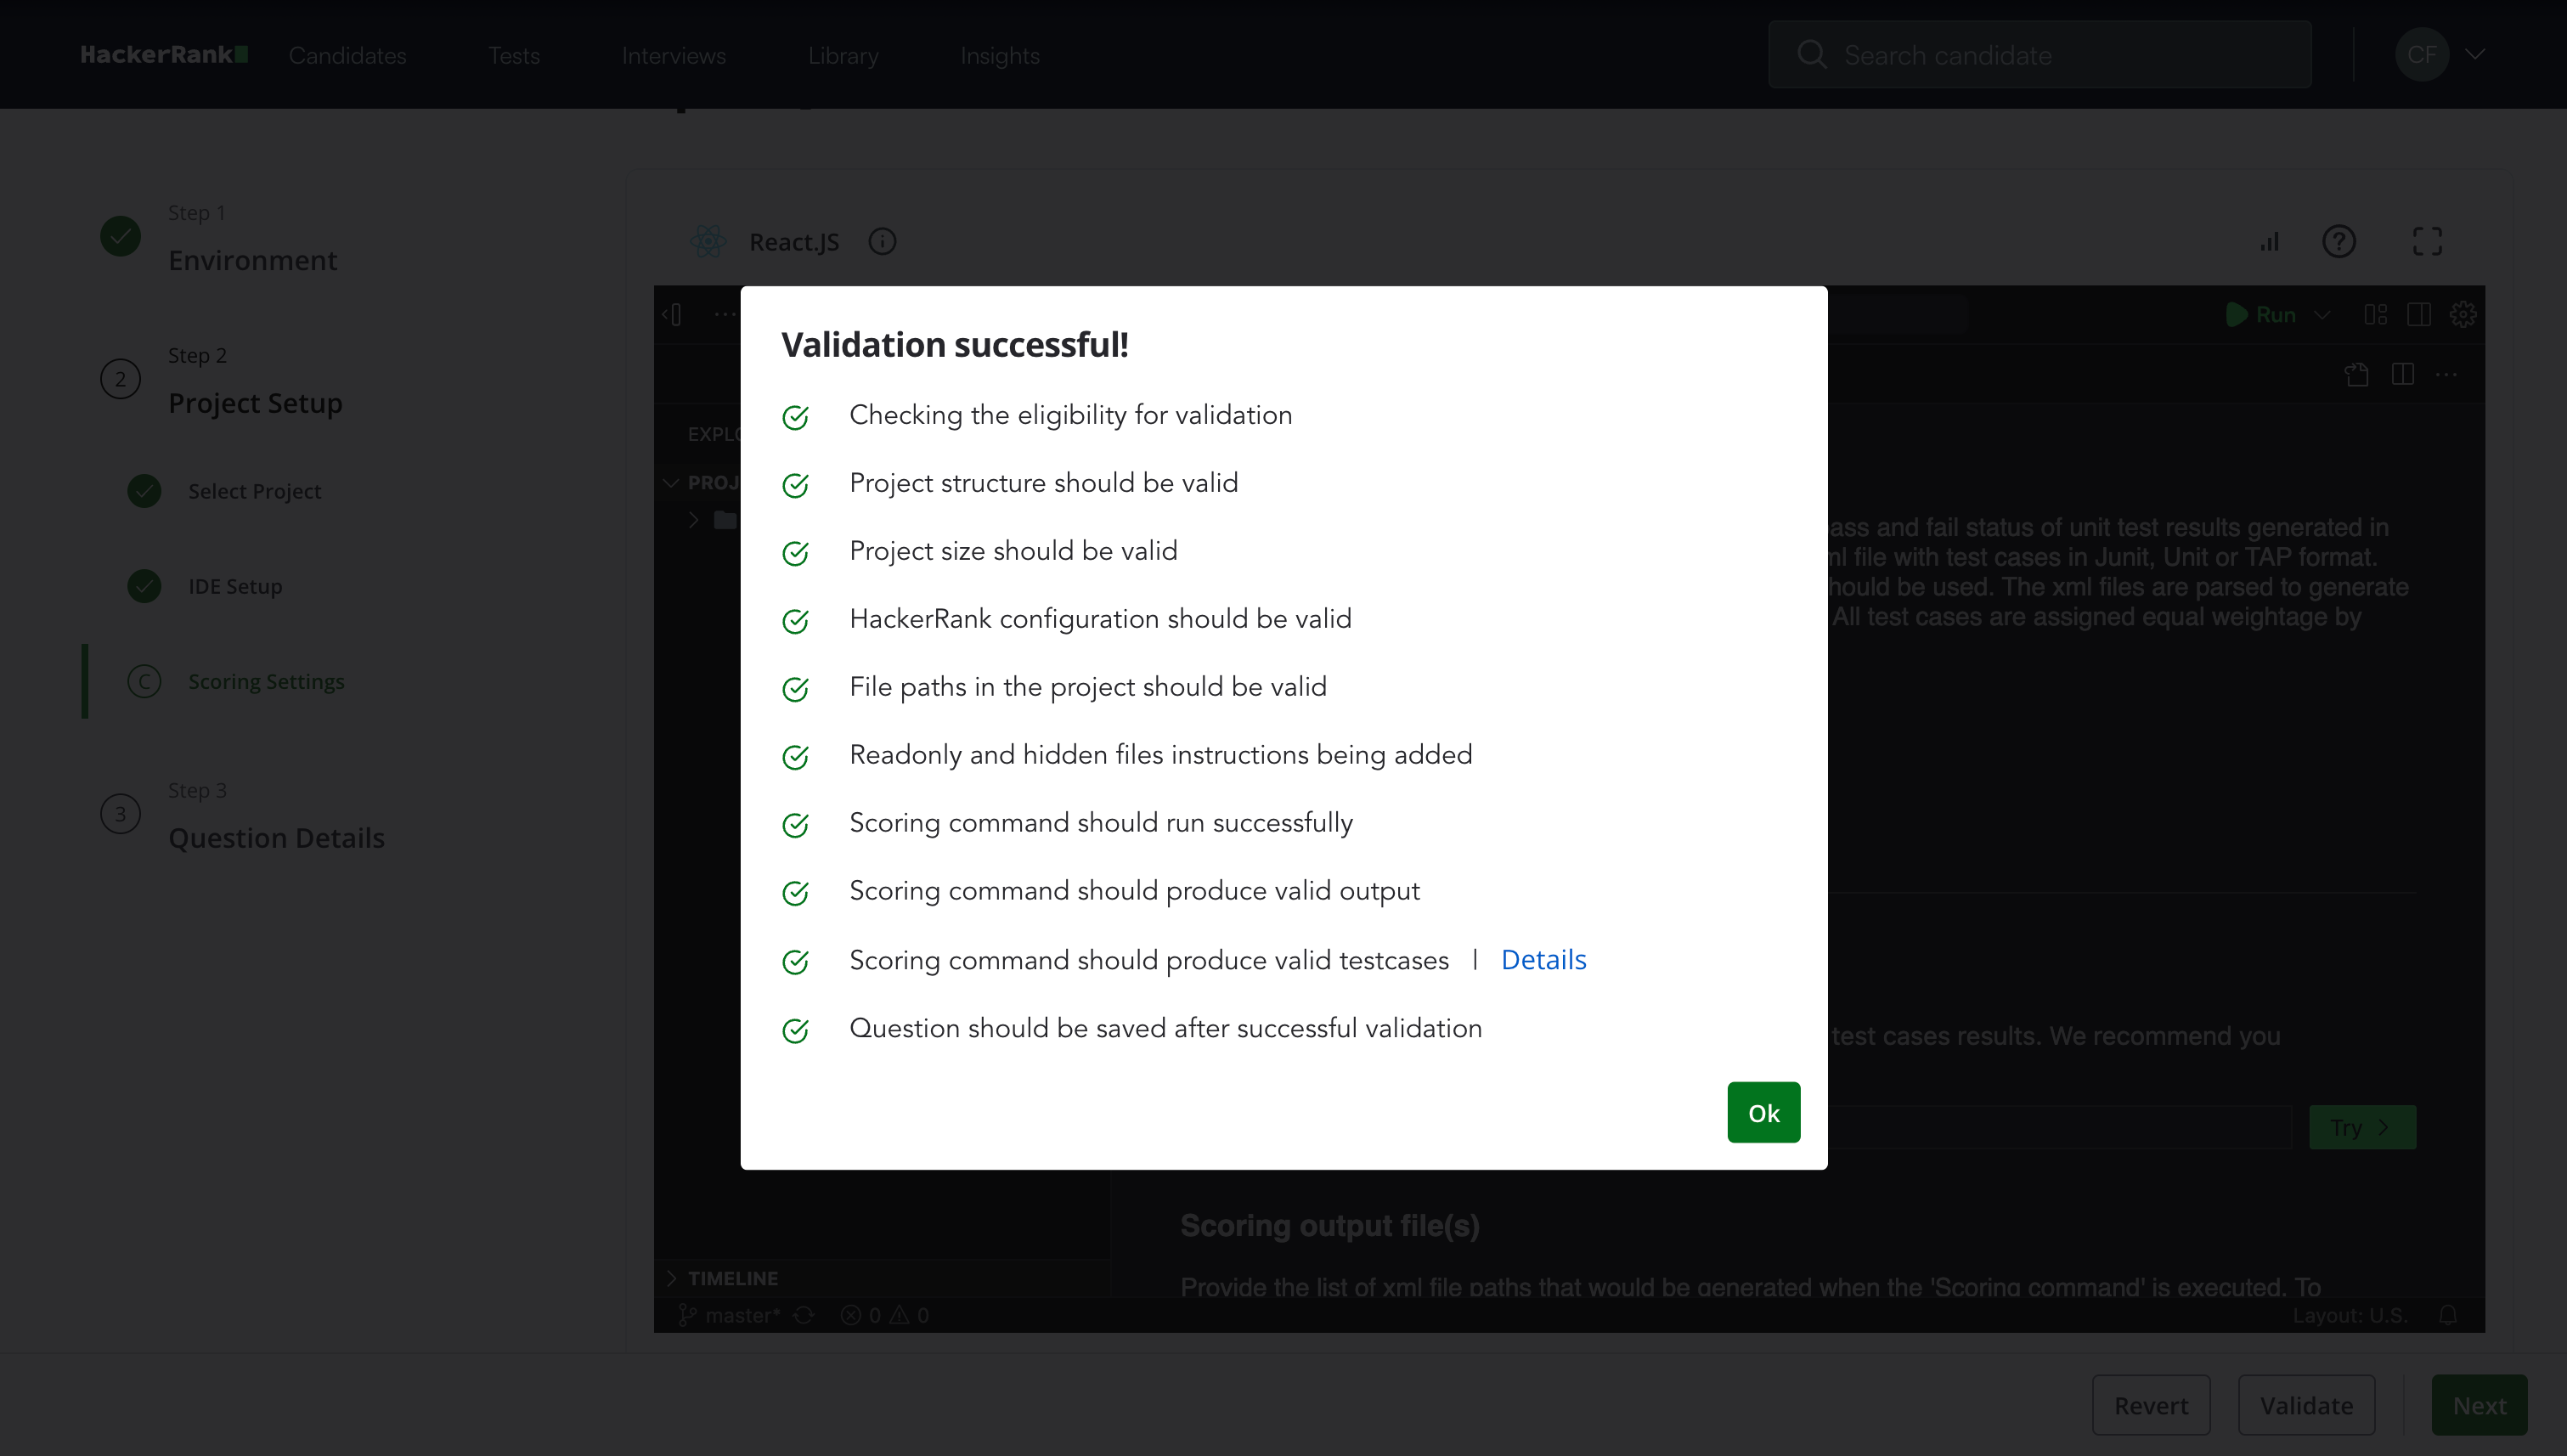Click the IDE layout customize icon
This screenshot has width=2567, height=1456.
click(x=2376, y=315)
